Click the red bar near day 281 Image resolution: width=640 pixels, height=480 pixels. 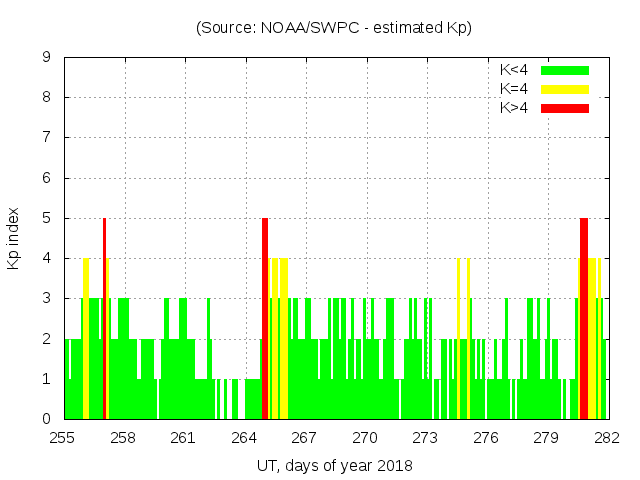coord(584,318)
